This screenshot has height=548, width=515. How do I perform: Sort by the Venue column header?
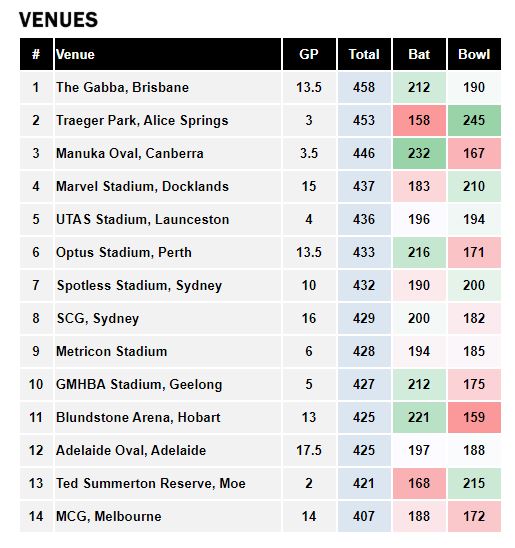pyautogui.click(x=168, y=54)
